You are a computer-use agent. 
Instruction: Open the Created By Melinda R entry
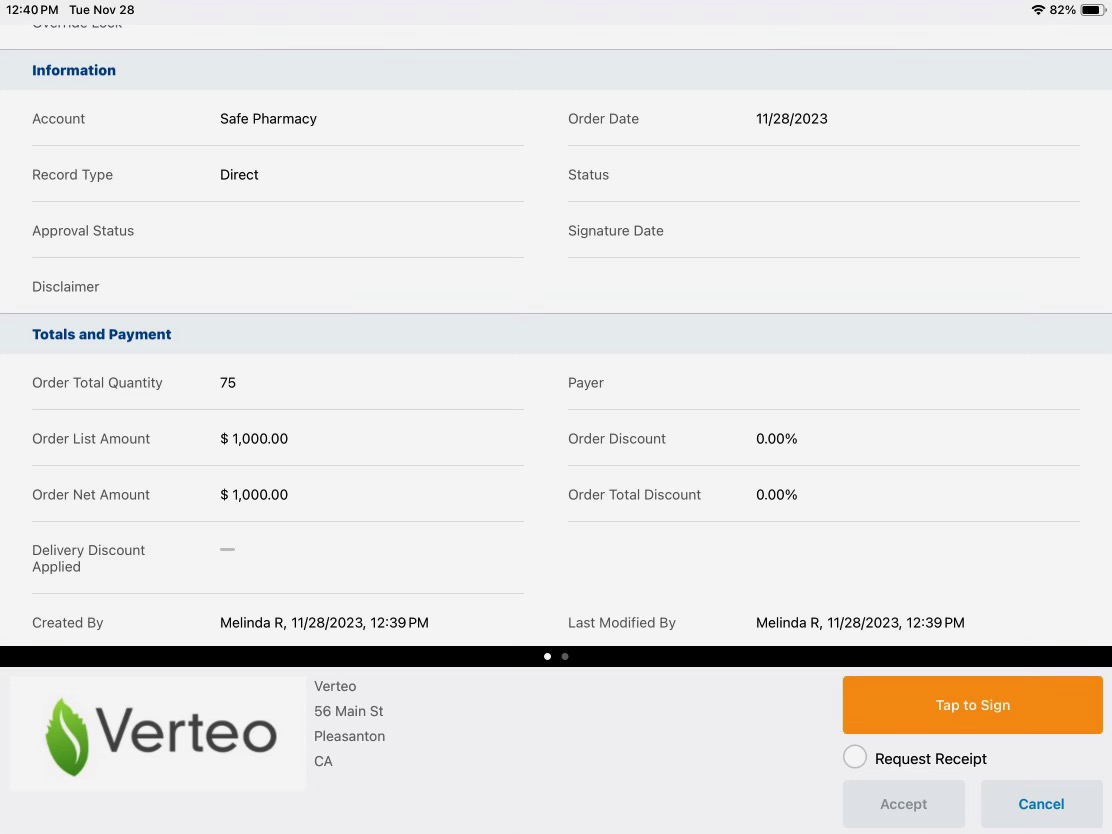click(324, 622)
